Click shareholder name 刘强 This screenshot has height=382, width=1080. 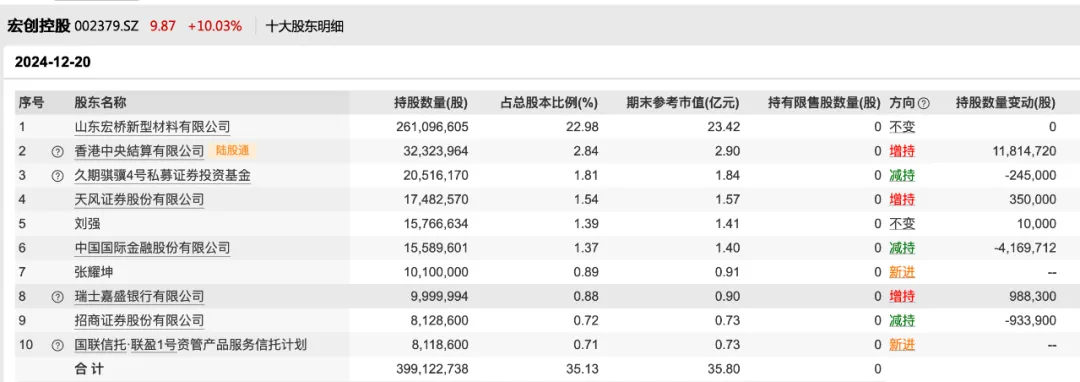point(87,224)
